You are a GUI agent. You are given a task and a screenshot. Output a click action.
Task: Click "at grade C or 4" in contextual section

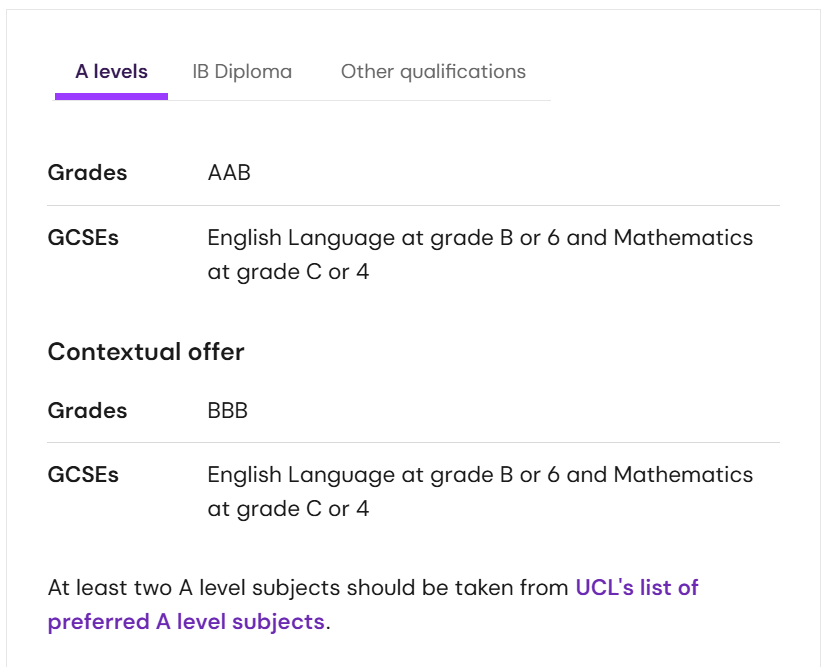pos(288,510)
